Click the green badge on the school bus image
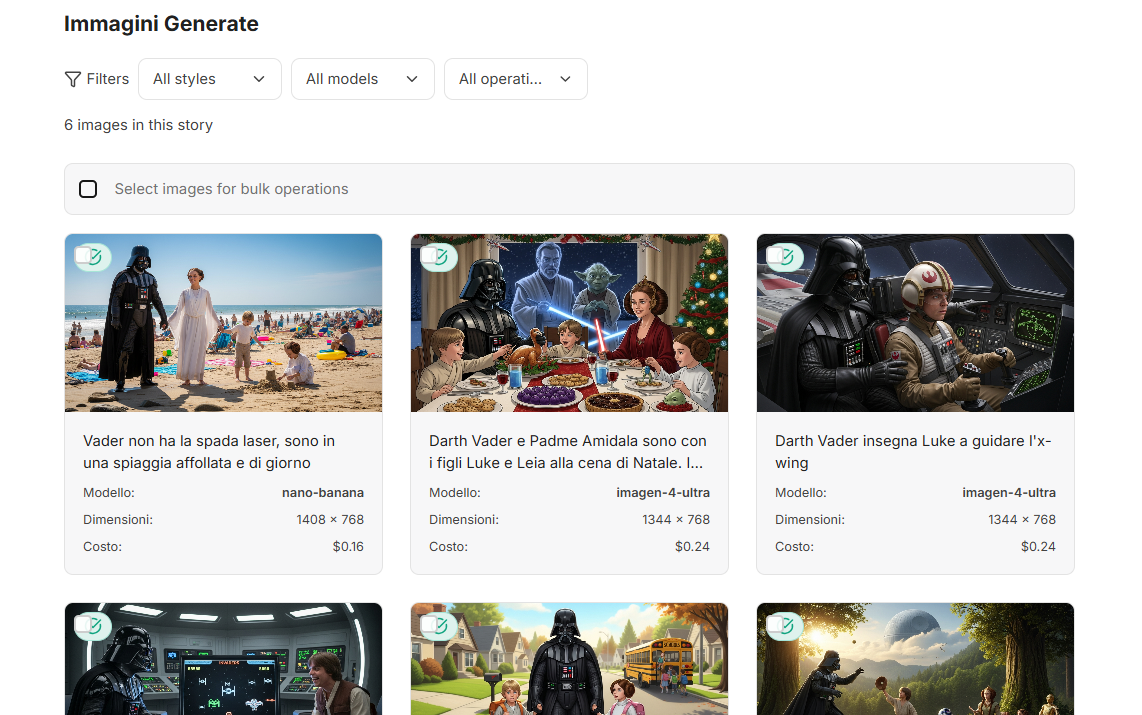The height and width of the screenshot is (715, 1142). tap(441, 626)
